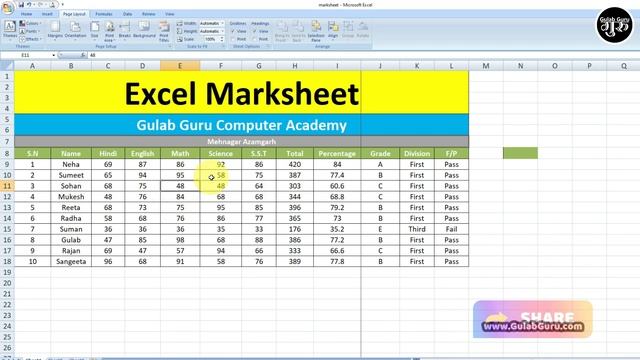Image resolution: width=640 pixels, height=360 pixels.
Task: Click the Mehnagar Azamgarh cell
Action: [241, 142]
